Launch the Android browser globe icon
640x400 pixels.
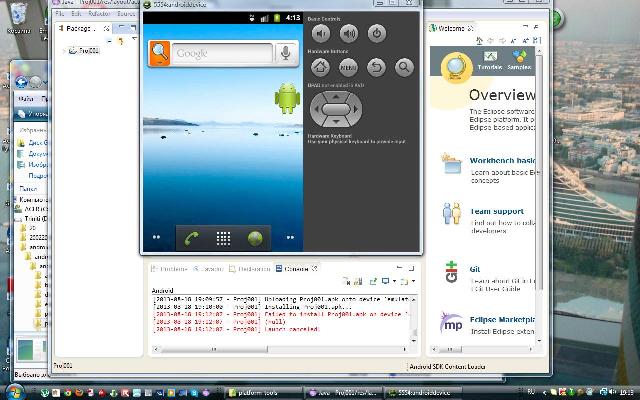pos(255,238)
